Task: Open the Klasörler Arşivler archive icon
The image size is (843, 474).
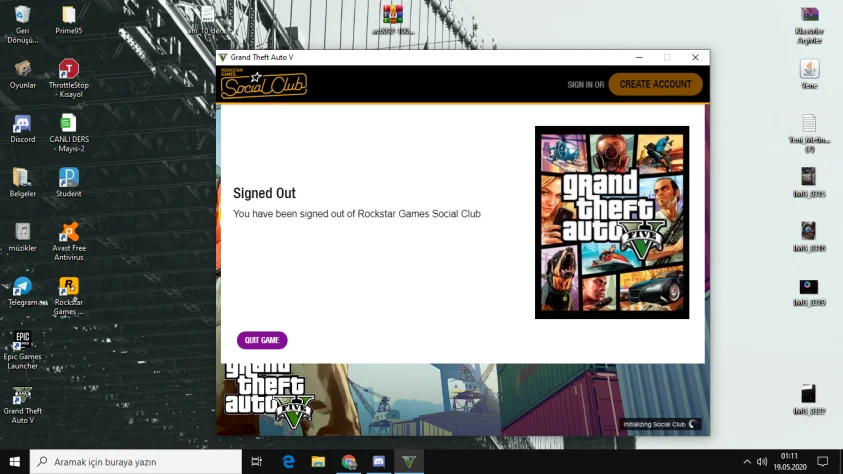Action: point(809,24)
